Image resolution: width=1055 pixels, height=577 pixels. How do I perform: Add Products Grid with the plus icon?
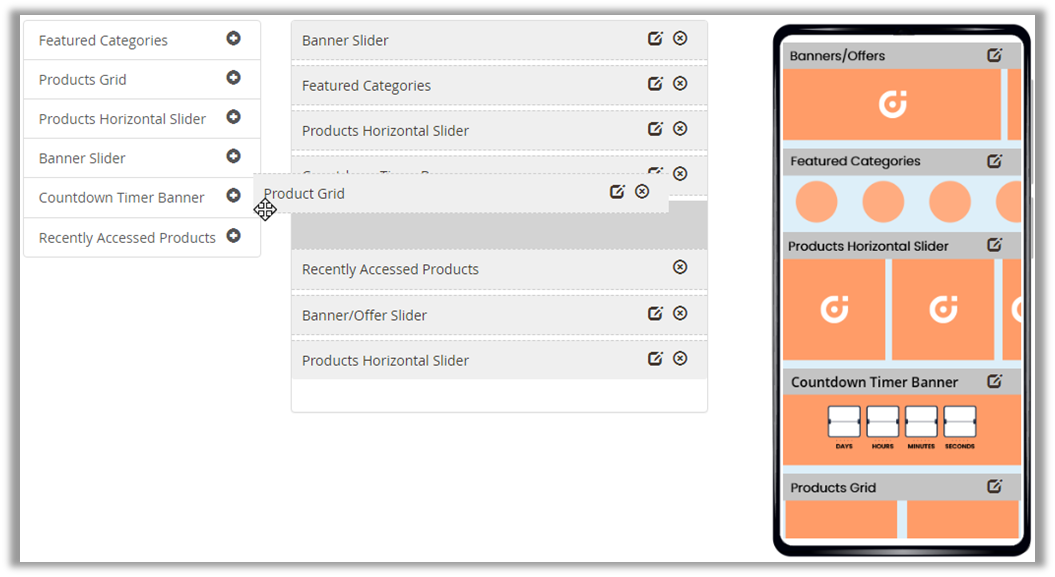click(233, 78)
